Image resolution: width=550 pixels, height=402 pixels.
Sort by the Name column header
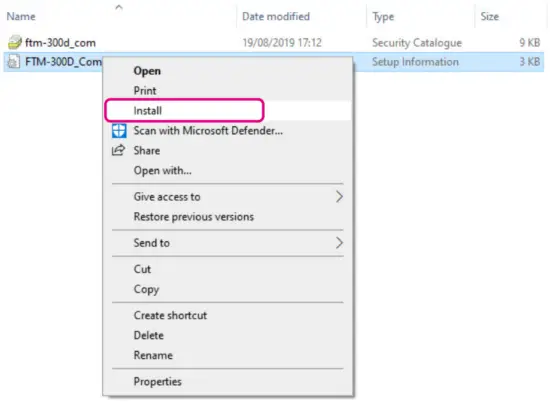(x=21, y=16)
